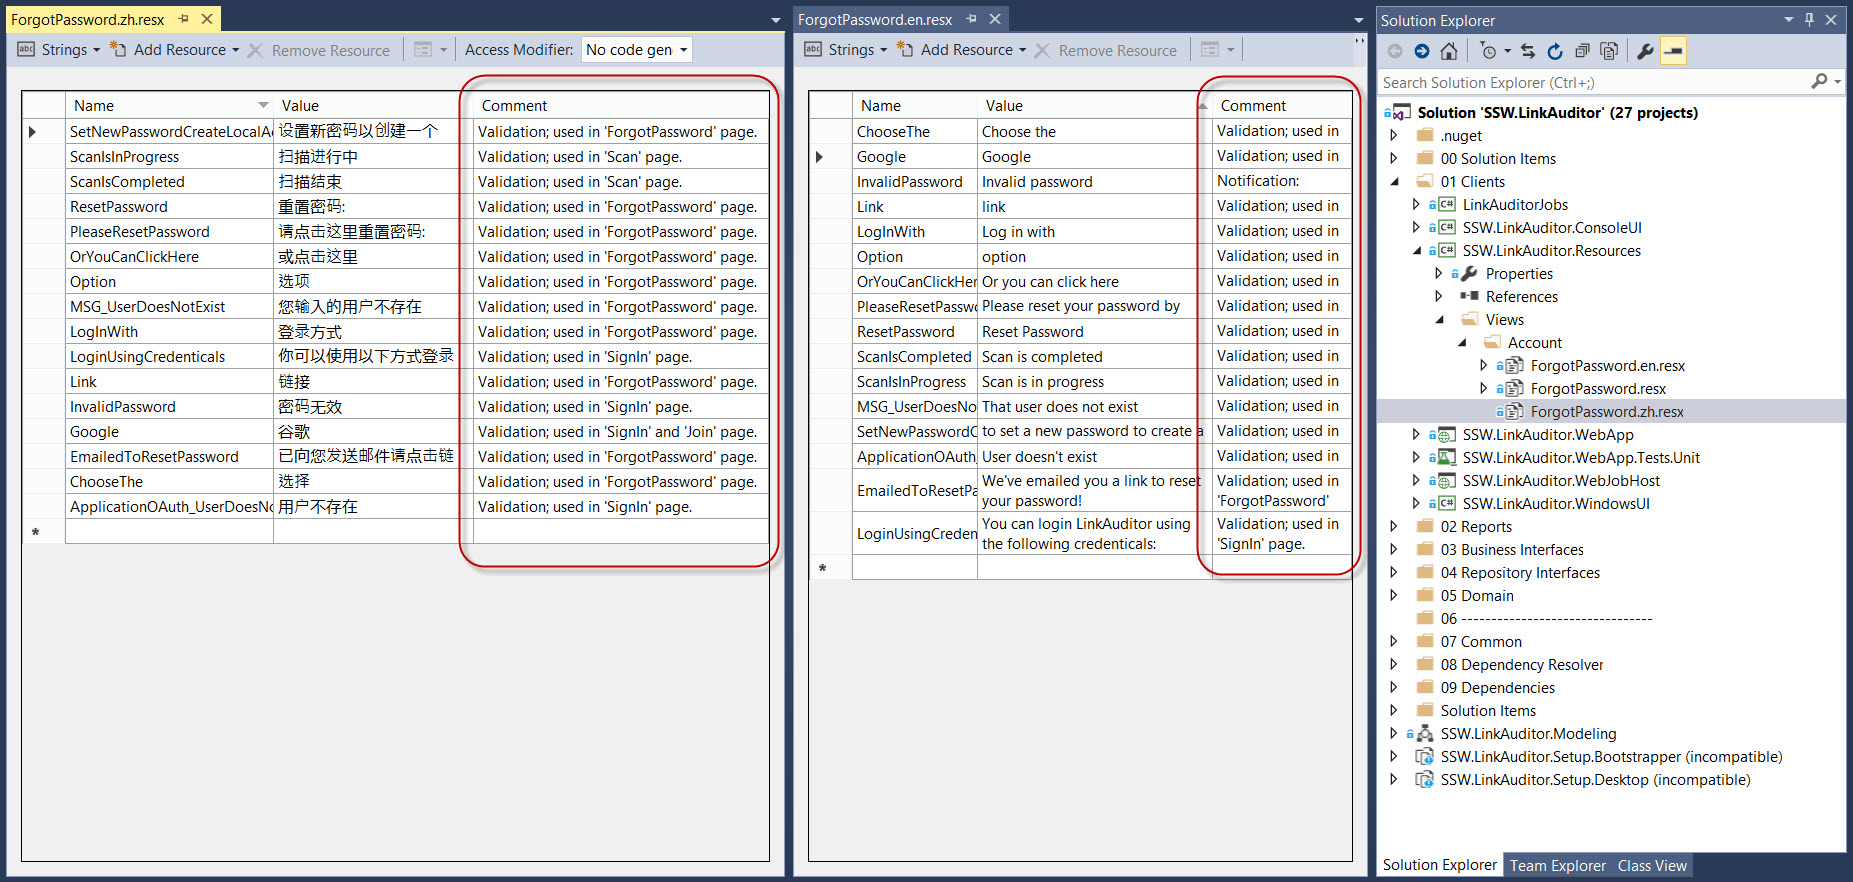
Task: Pin the ForgotPassword.zh.resx tab
Action: click(184, 19)
